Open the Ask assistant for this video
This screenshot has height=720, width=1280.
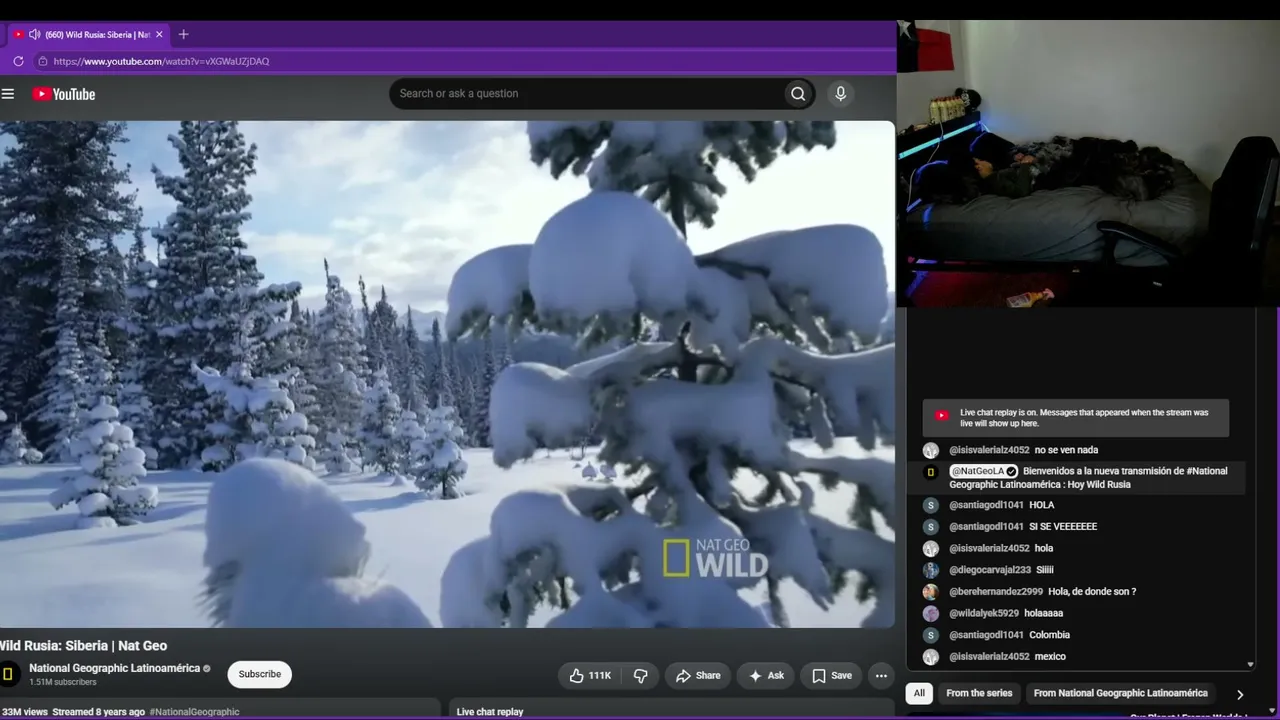[x=766, y=676]
